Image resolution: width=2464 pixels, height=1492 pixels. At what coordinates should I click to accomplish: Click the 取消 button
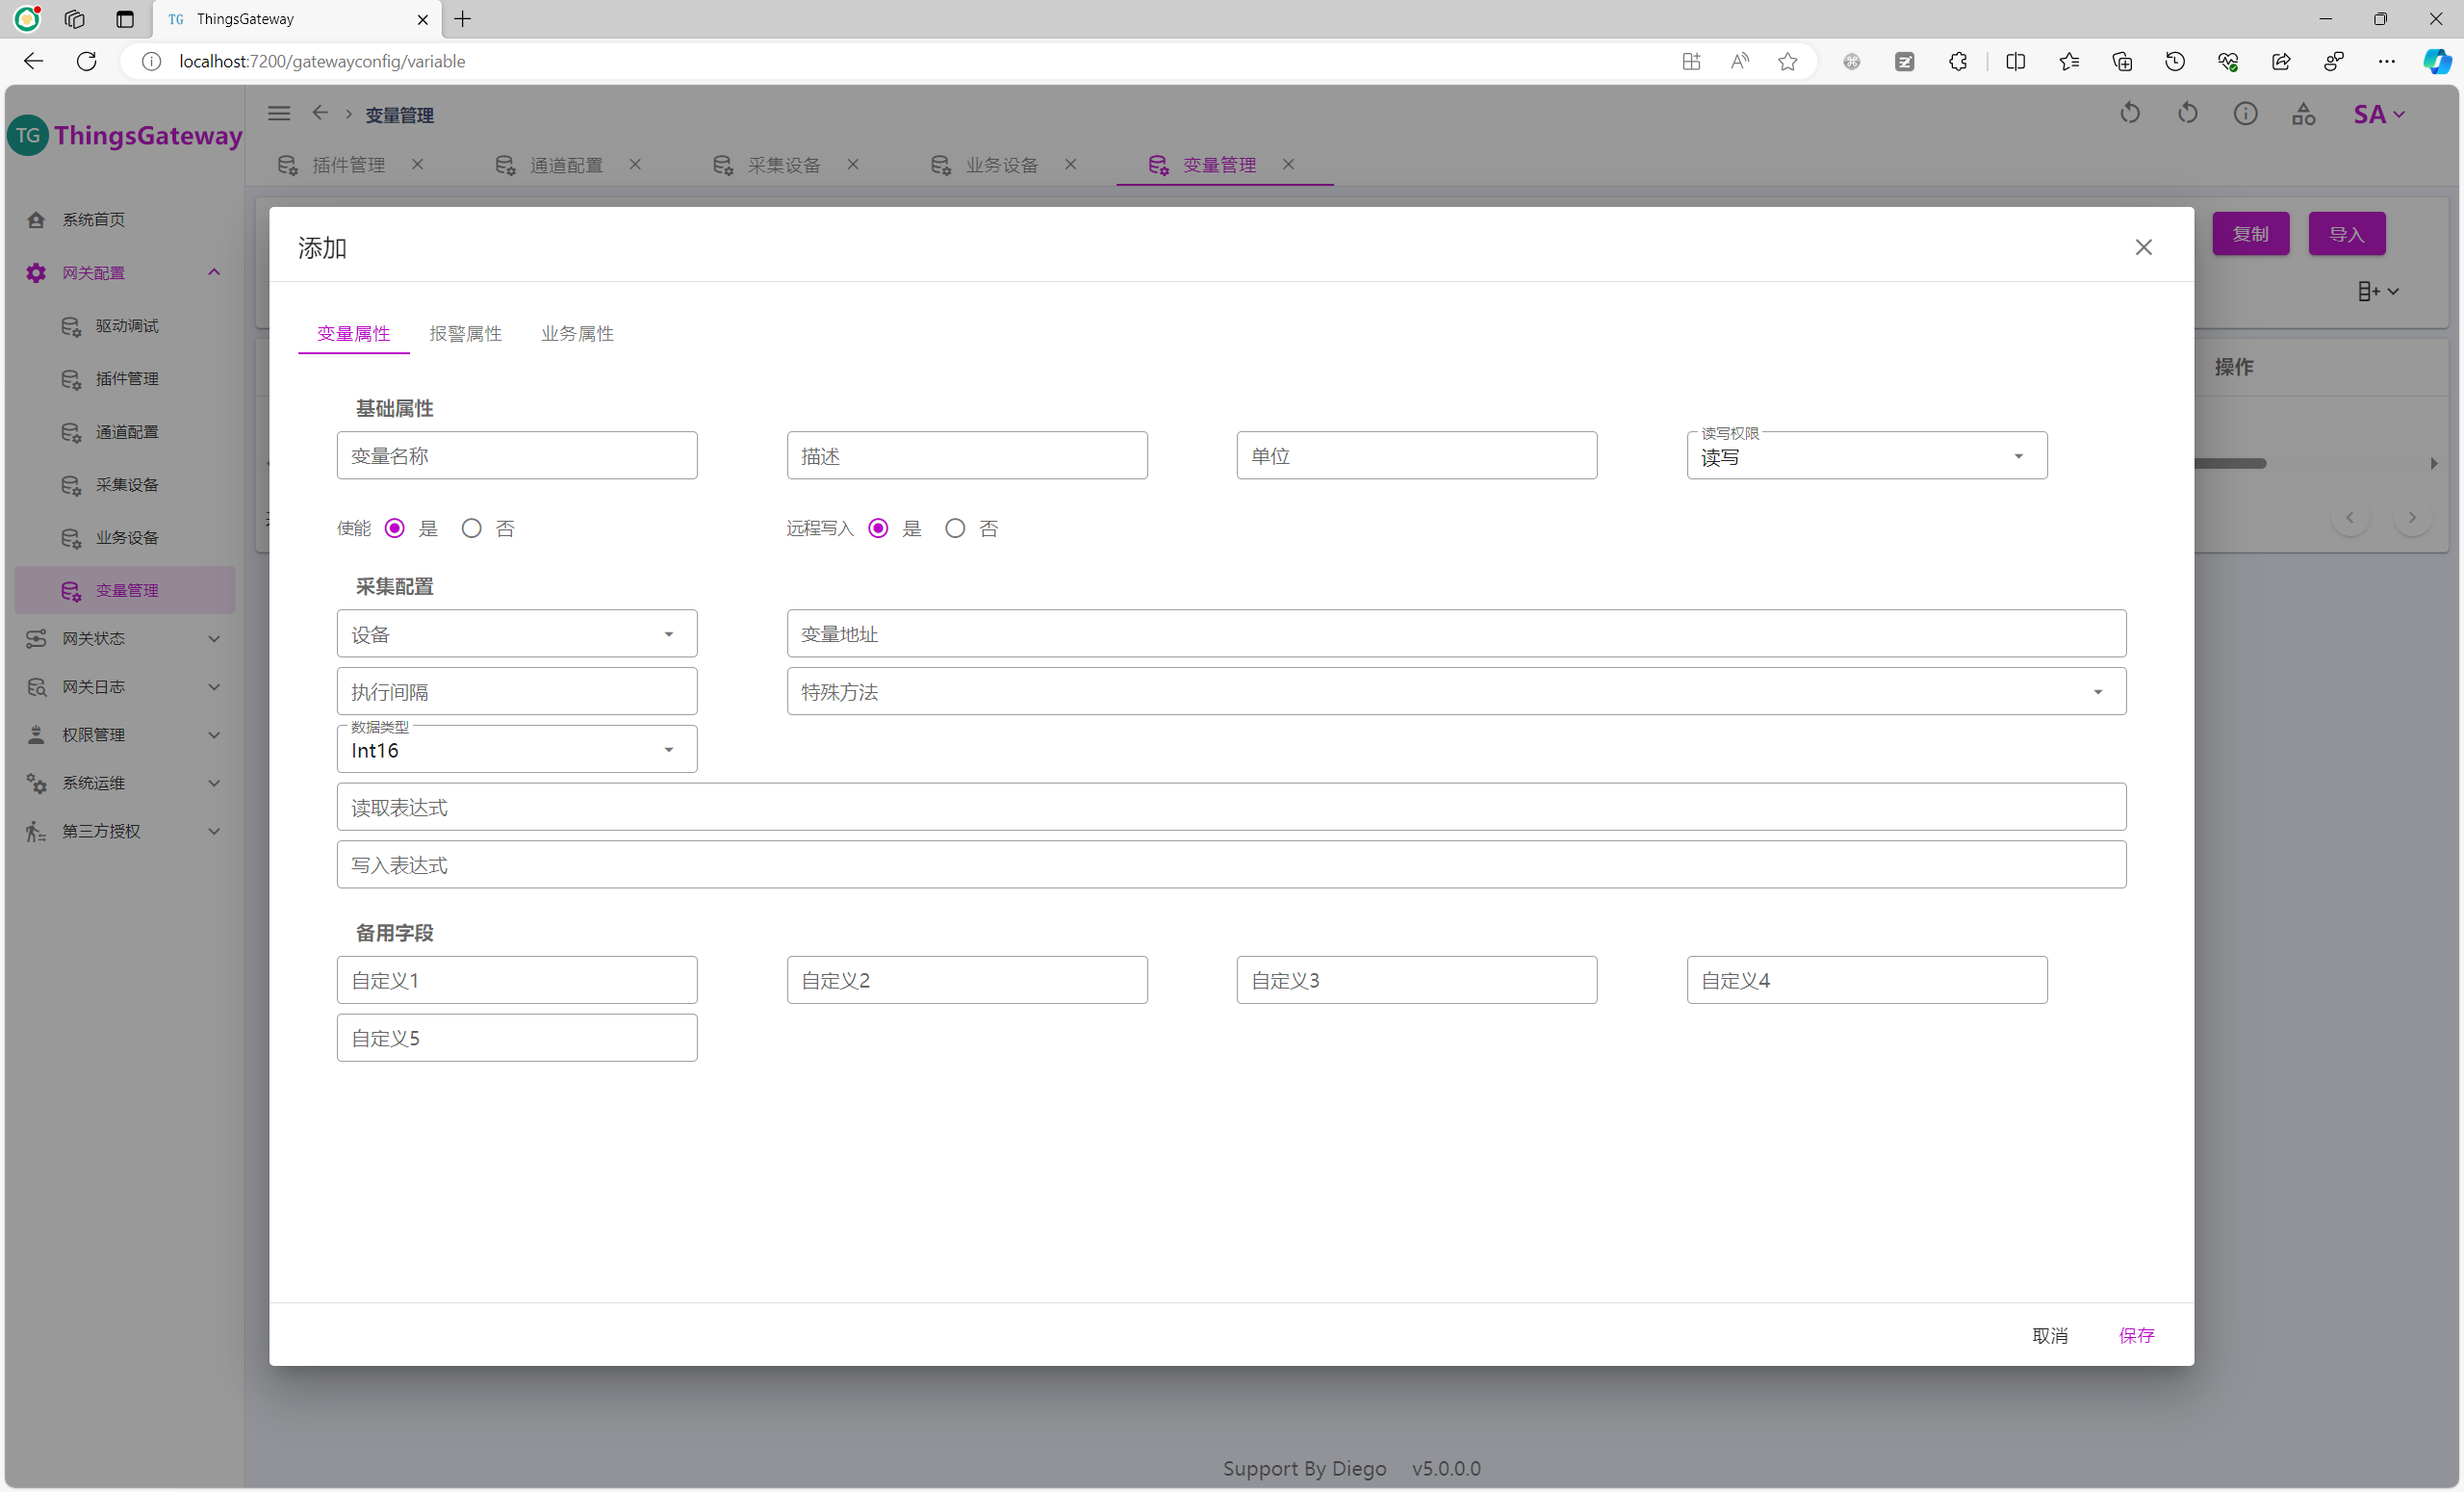pos(2049,1335)
